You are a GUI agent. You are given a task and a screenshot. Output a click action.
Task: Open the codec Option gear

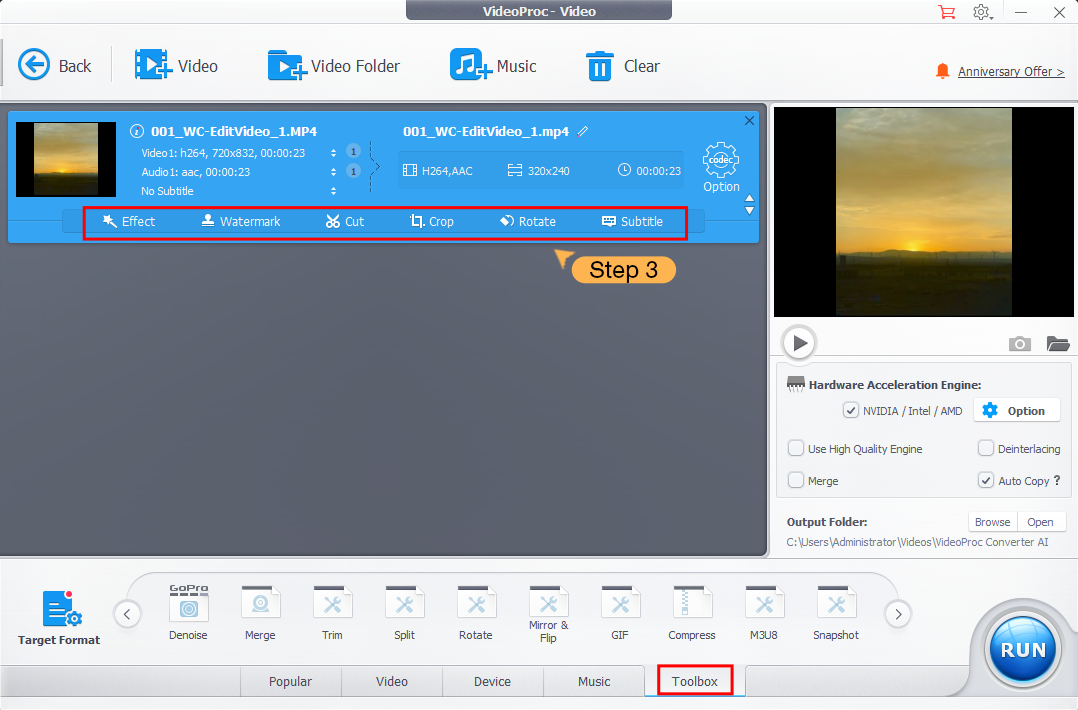(720, 167)
